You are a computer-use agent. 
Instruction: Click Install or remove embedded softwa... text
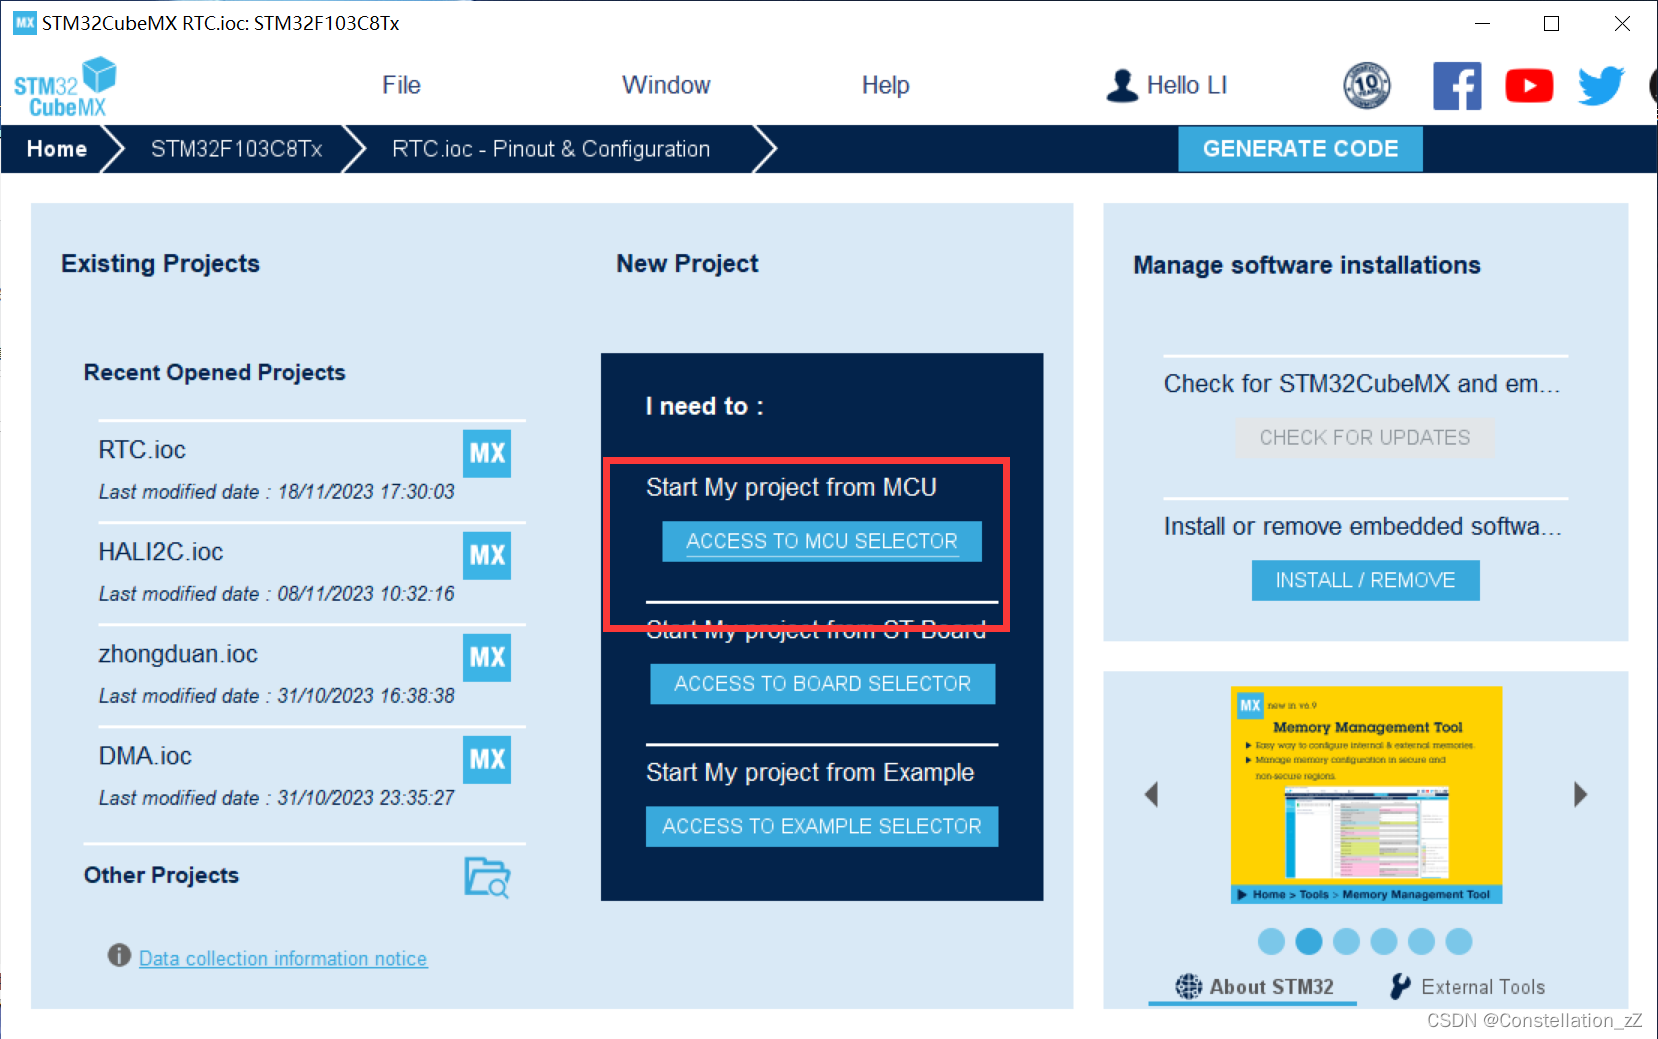[1362, 526]
